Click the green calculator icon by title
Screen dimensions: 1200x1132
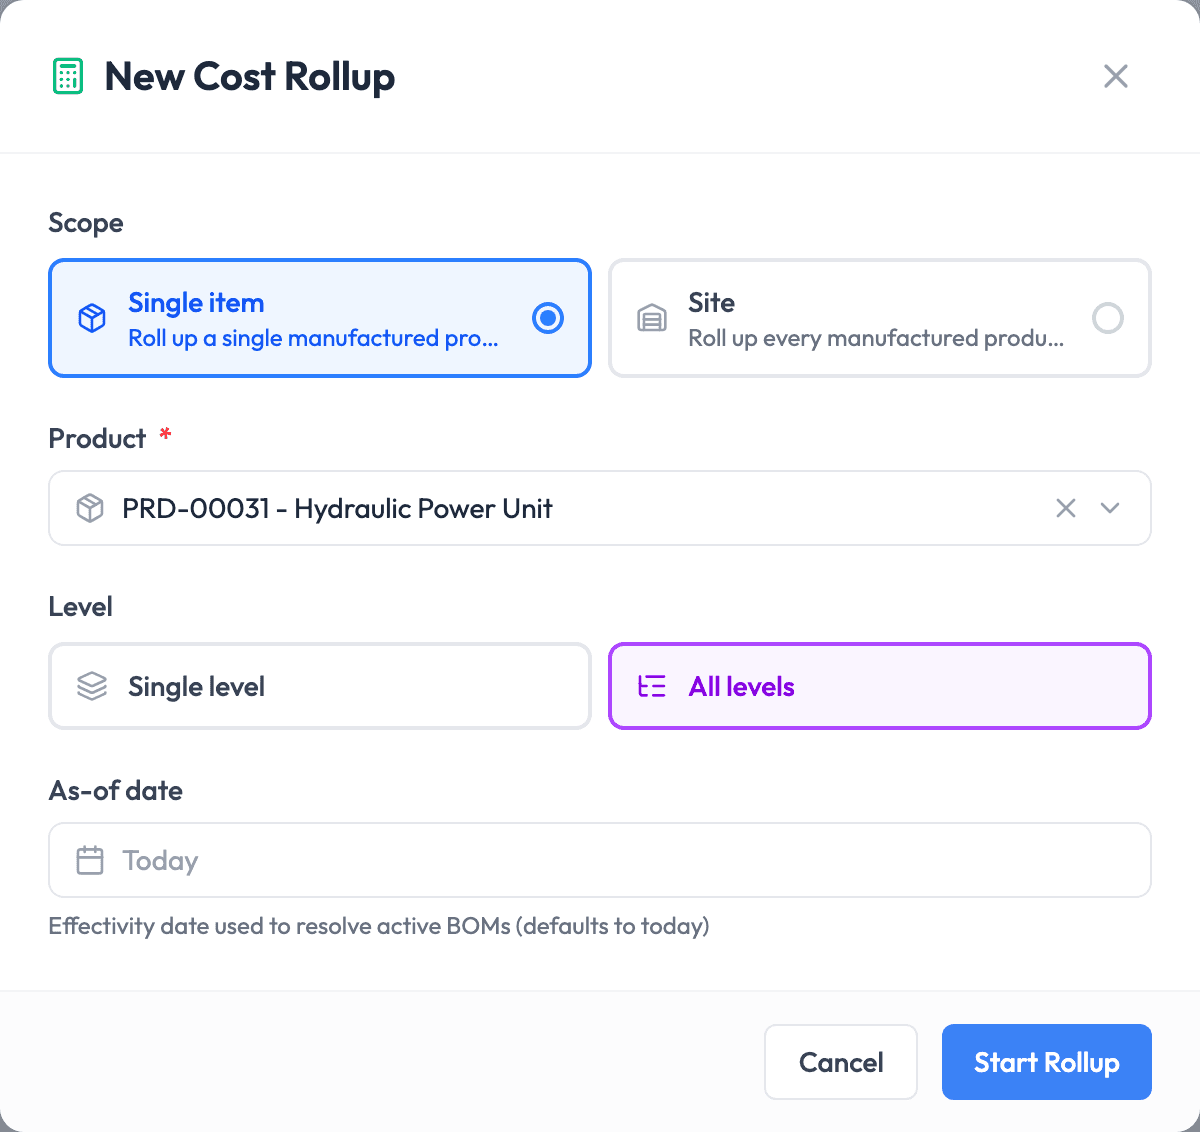68,76
